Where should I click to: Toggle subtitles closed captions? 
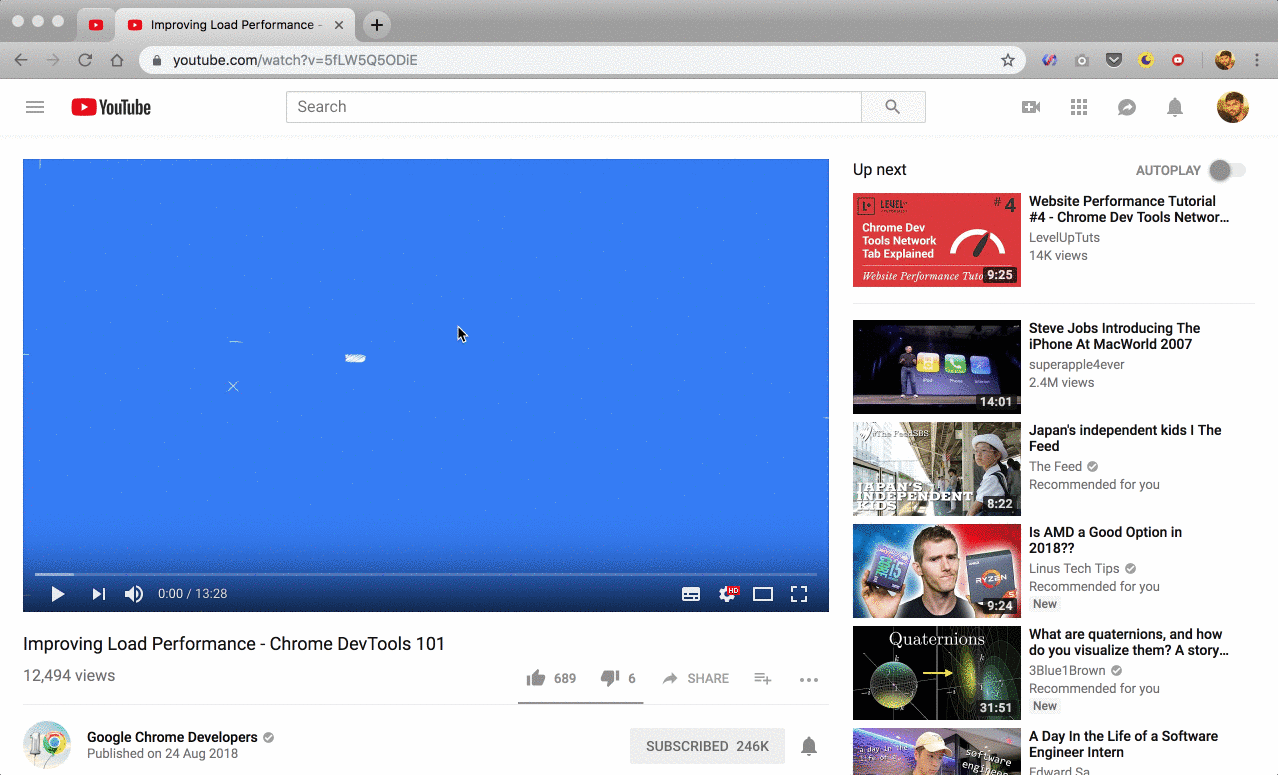691,594
